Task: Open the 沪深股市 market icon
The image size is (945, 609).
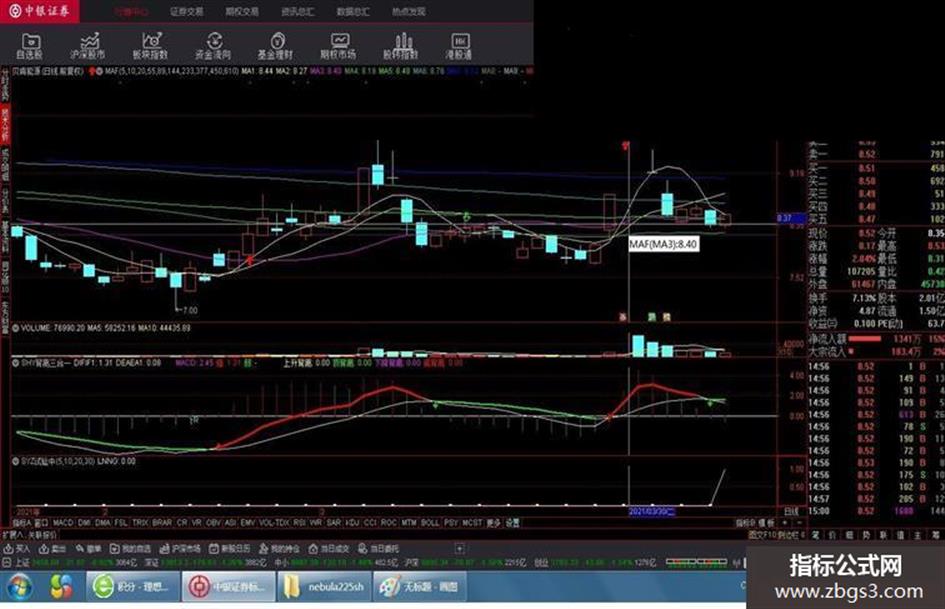Action: pos(88,46)
